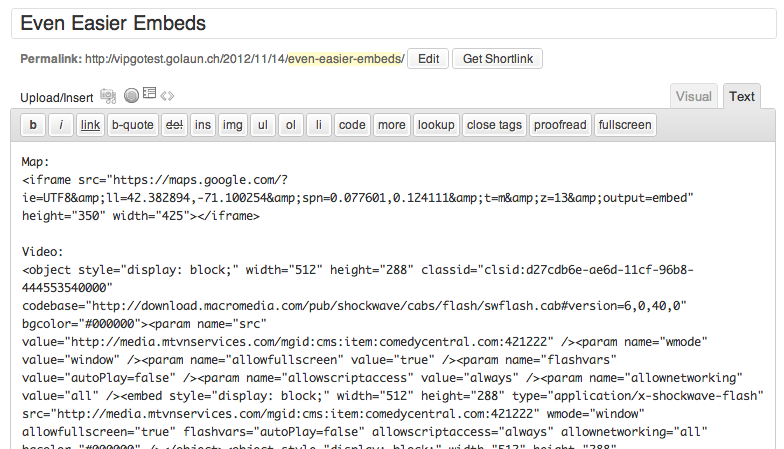Click the Edit permalink button
The image size is (784, 449).
point(428,58)
